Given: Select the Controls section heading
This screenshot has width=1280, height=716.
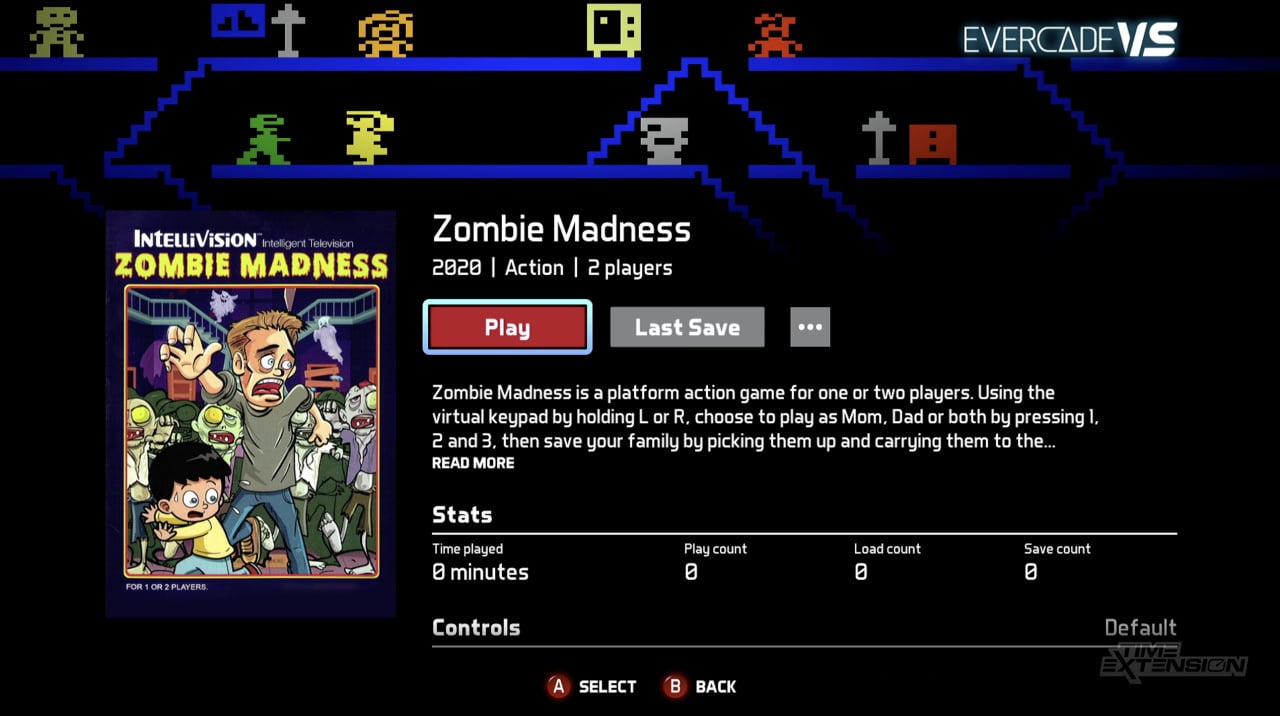Looking at the screenshot, I should click(476, 628).
